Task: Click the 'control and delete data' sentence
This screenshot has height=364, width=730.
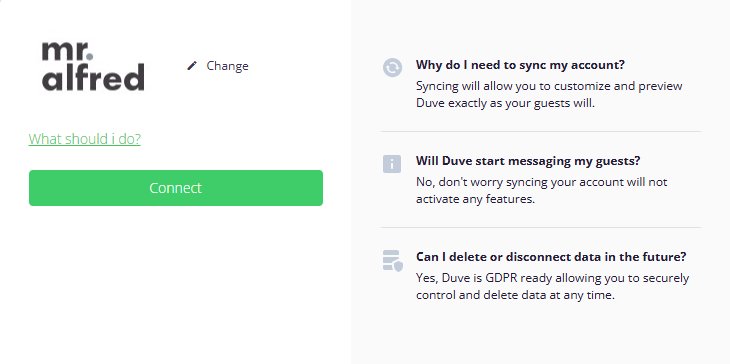Action: 515,295
